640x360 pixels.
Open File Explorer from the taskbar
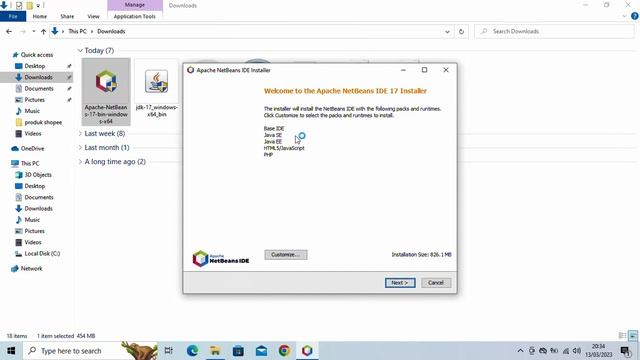215,351
